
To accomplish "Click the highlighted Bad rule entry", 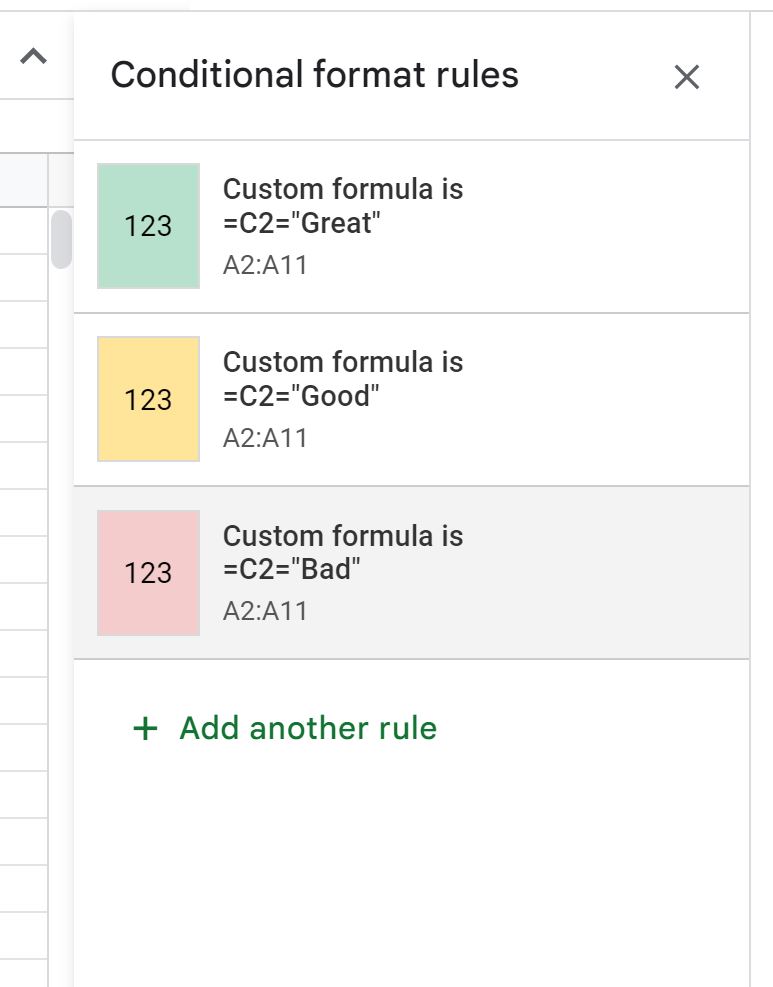I will pos(400,571).
